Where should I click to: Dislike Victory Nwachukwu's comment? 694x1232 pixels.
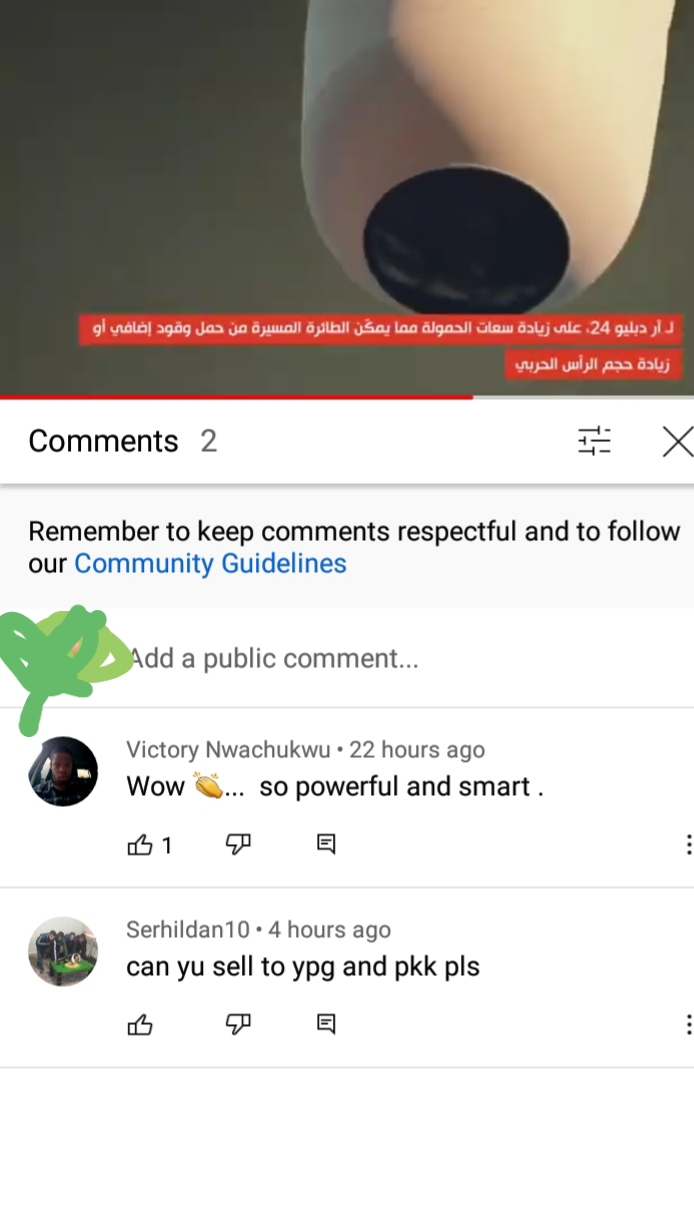tap(238, 845)
